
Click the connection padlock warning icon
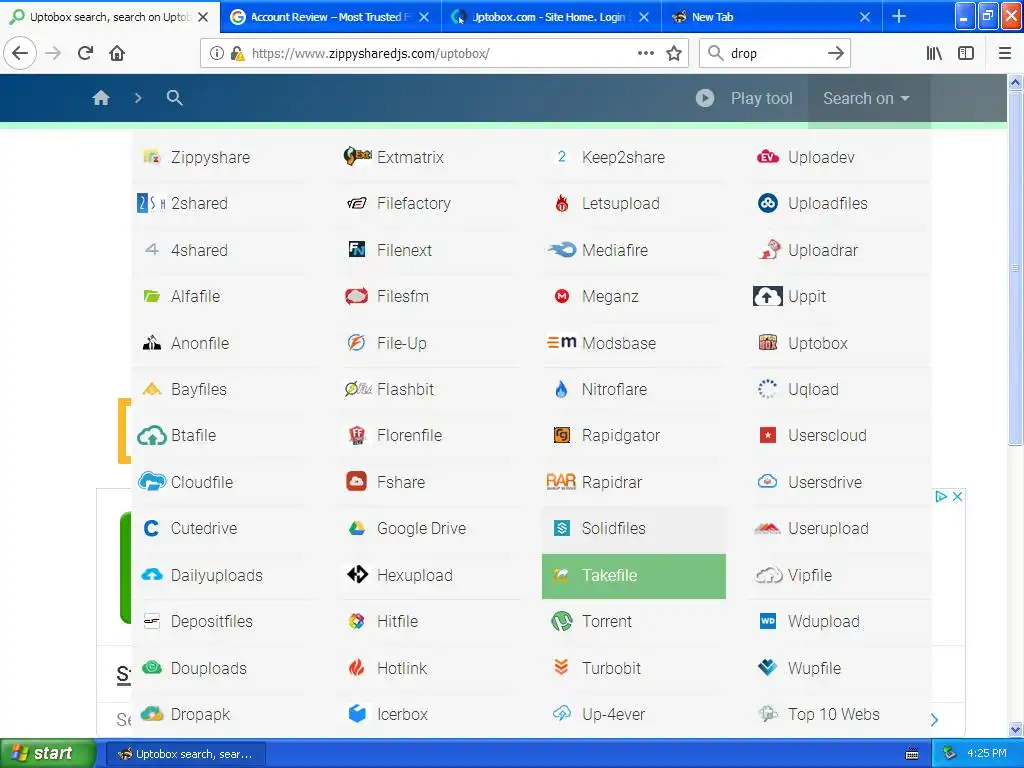point(238,54)
